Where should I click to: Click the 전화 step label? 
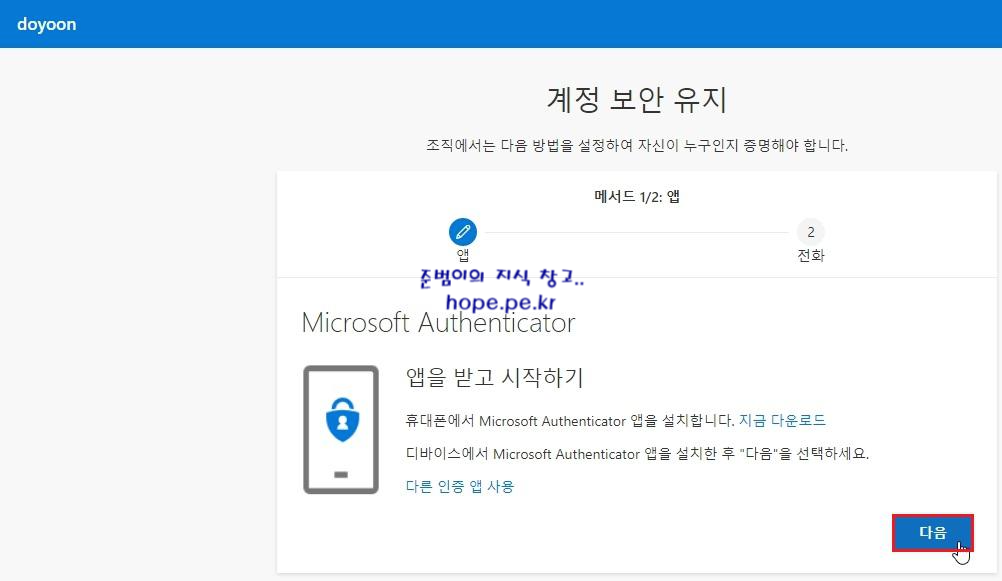click(810, 255)
